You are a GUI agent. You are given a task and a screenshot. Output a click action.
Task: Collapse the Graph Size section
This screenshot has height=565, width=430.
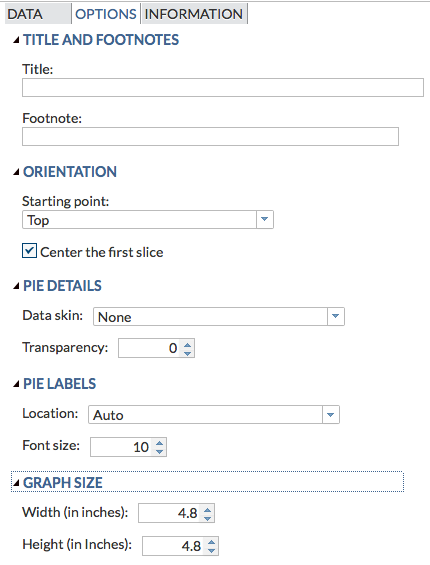tap(16, 483)
